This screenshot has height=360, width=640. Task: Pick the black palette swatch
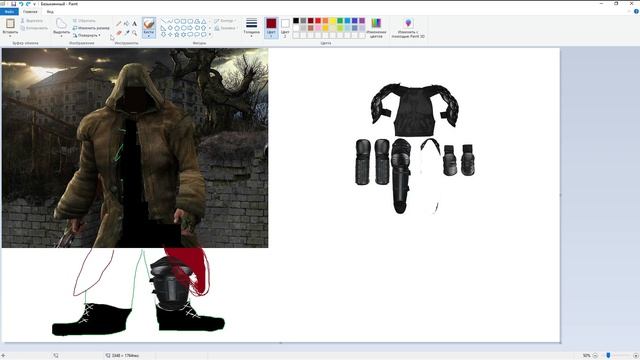(x=296, y=20)
